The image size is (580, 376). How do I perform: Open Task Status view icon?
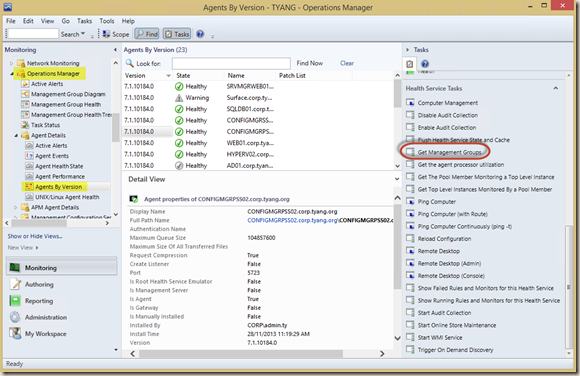pyautogui.click(x=25, y=125)
